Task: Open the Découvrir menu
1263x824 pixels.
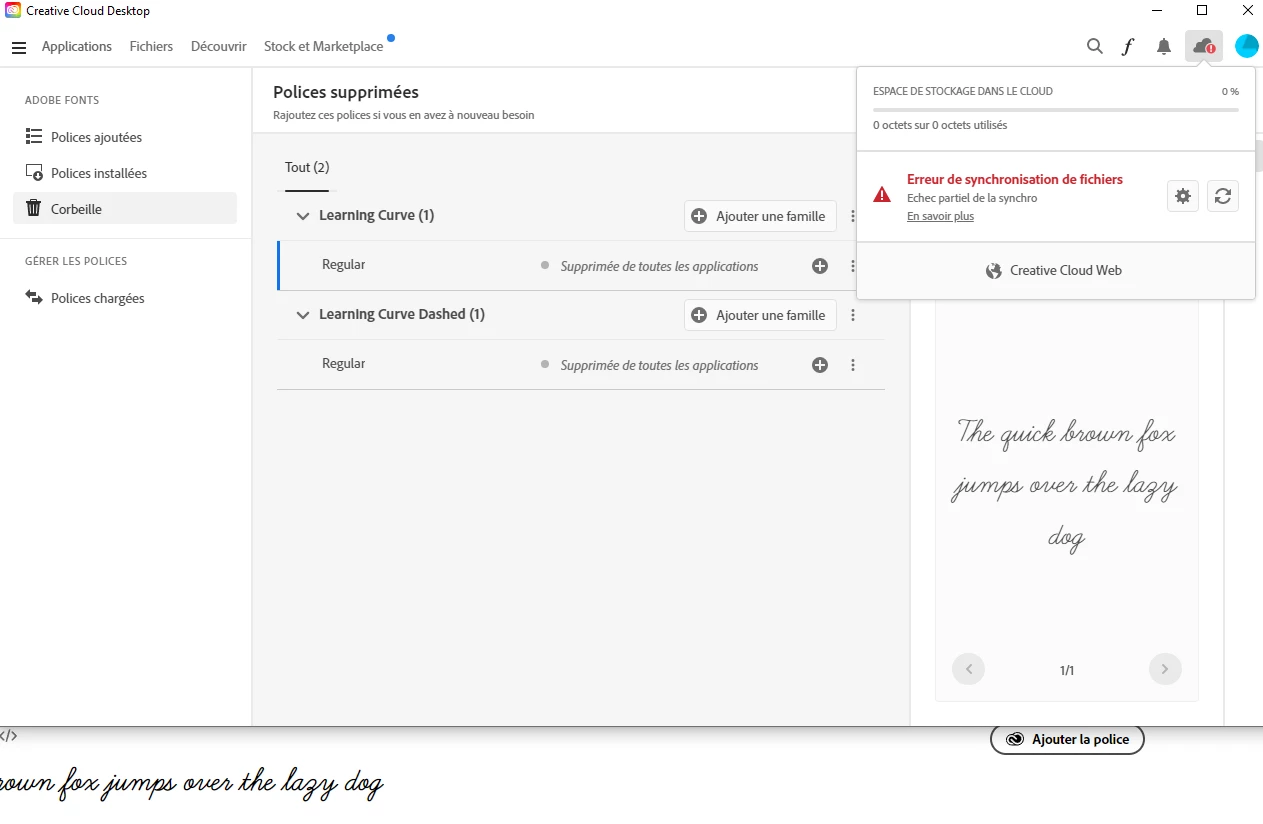Action: point(219,46)
